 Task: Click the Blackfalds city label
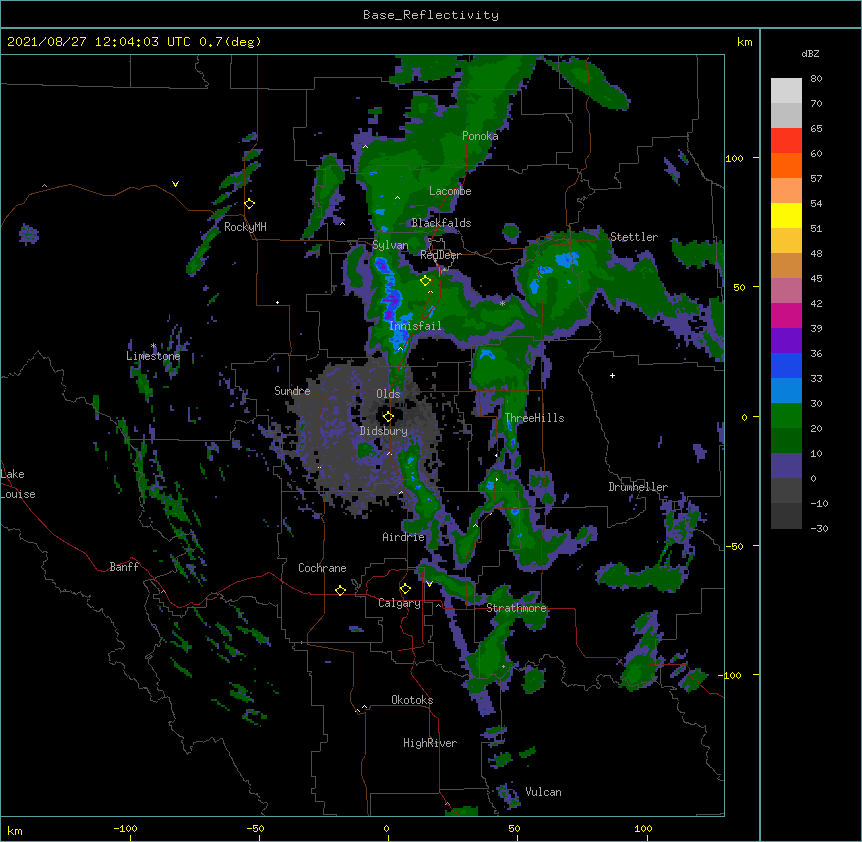(441, 223)
